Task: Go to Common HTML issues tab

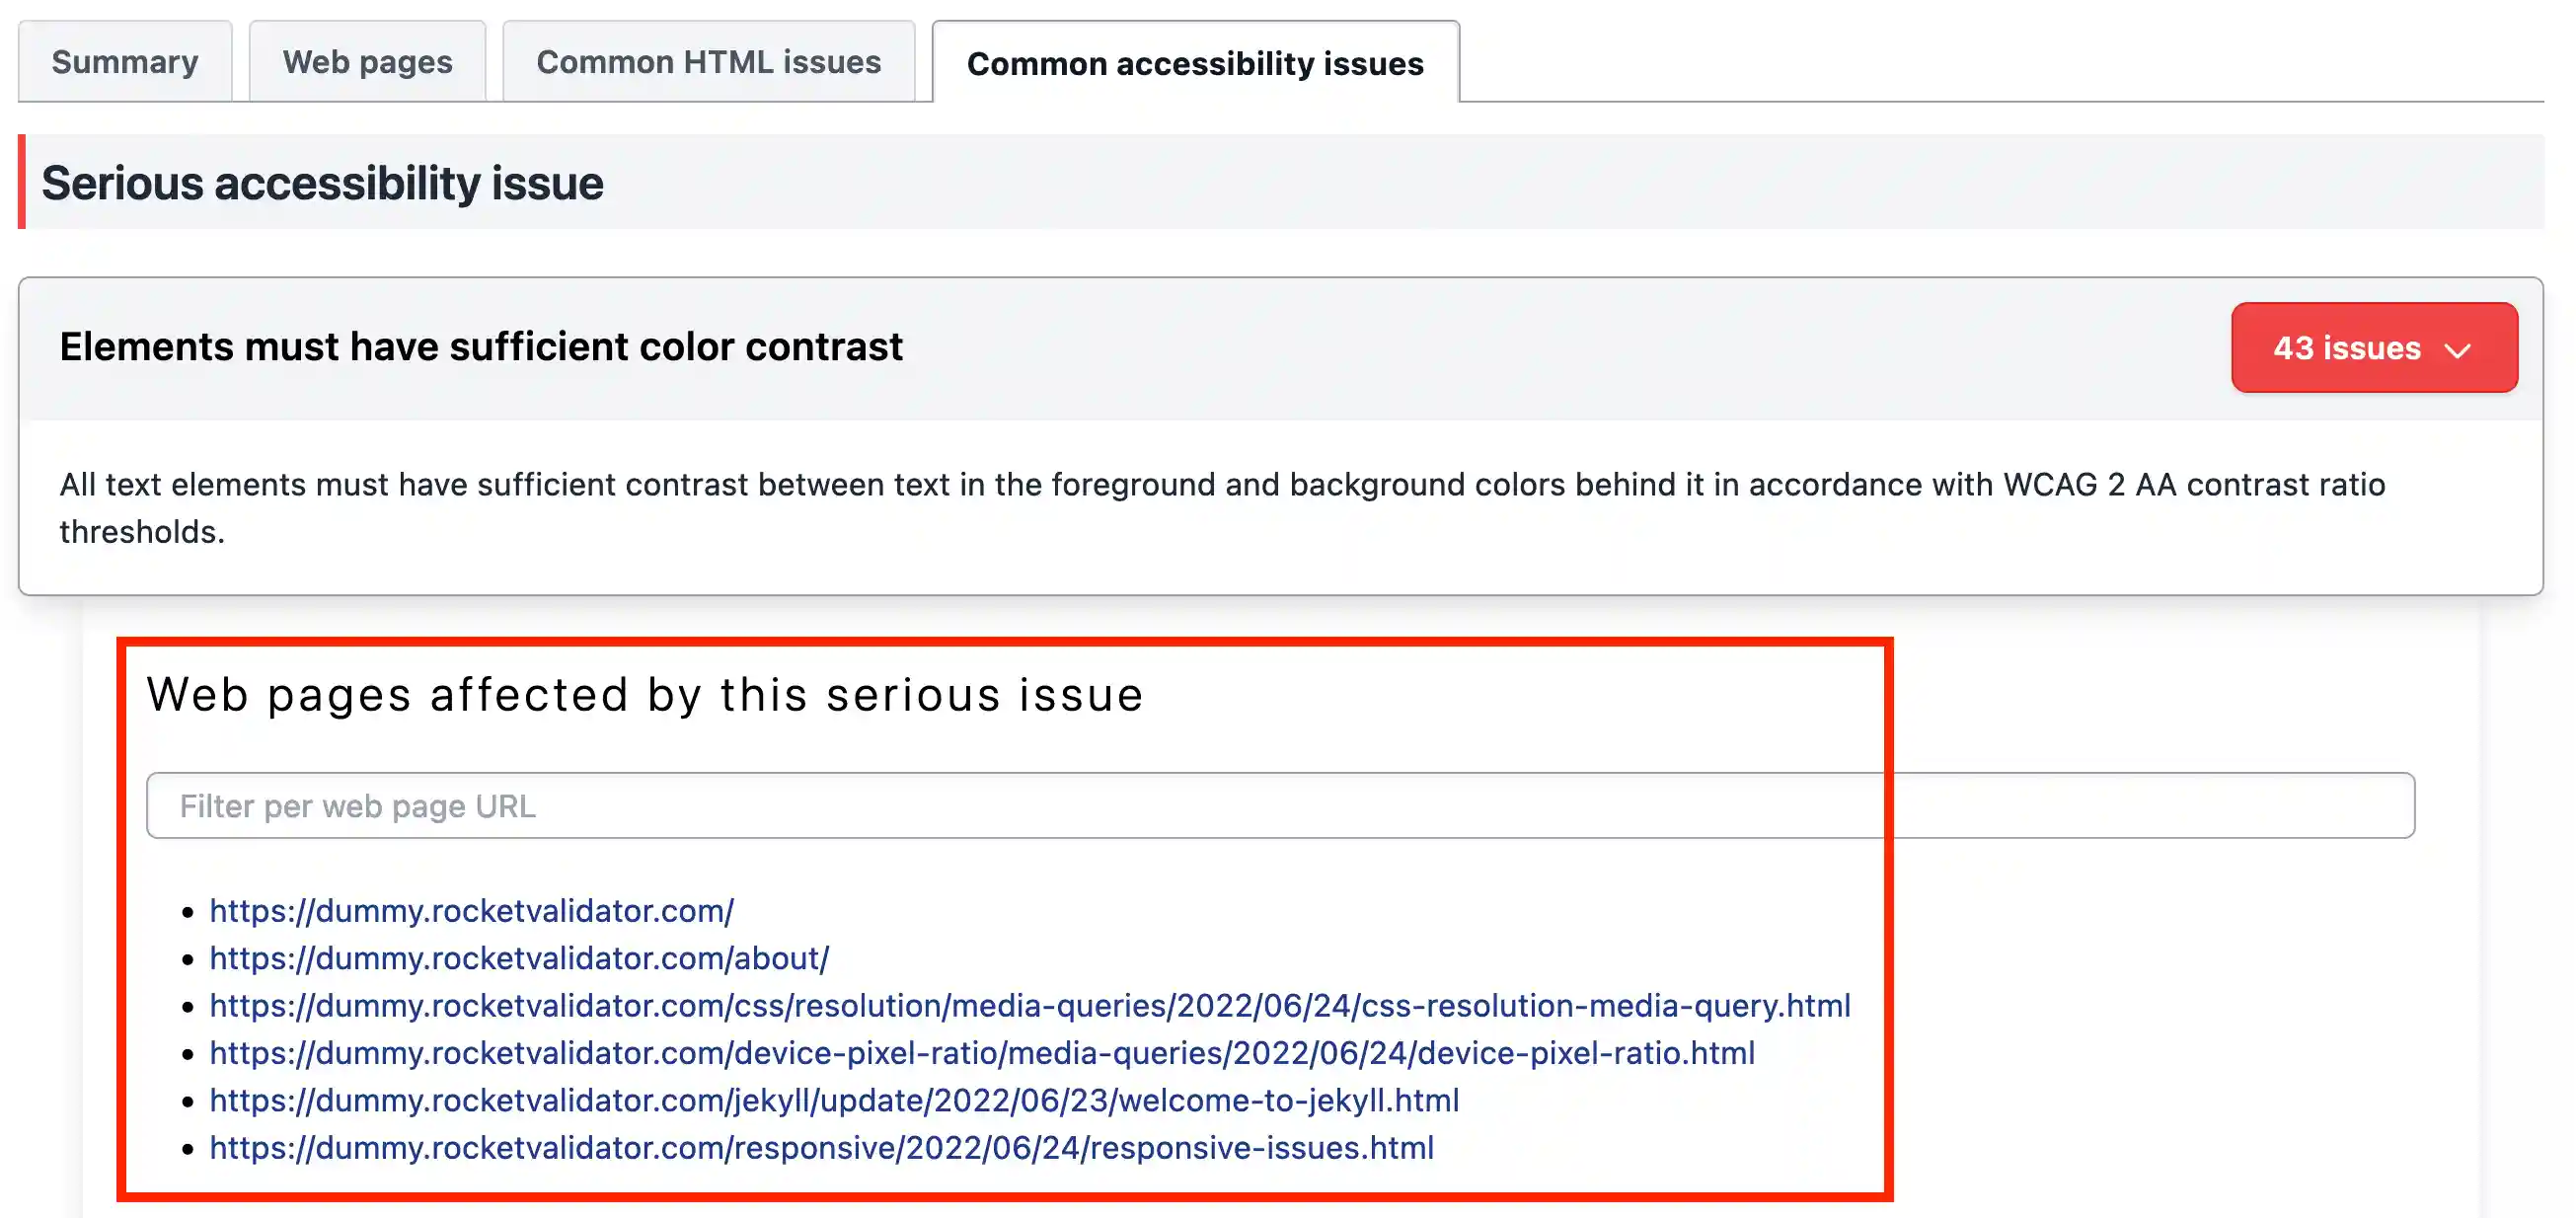Action: (708, 62)
